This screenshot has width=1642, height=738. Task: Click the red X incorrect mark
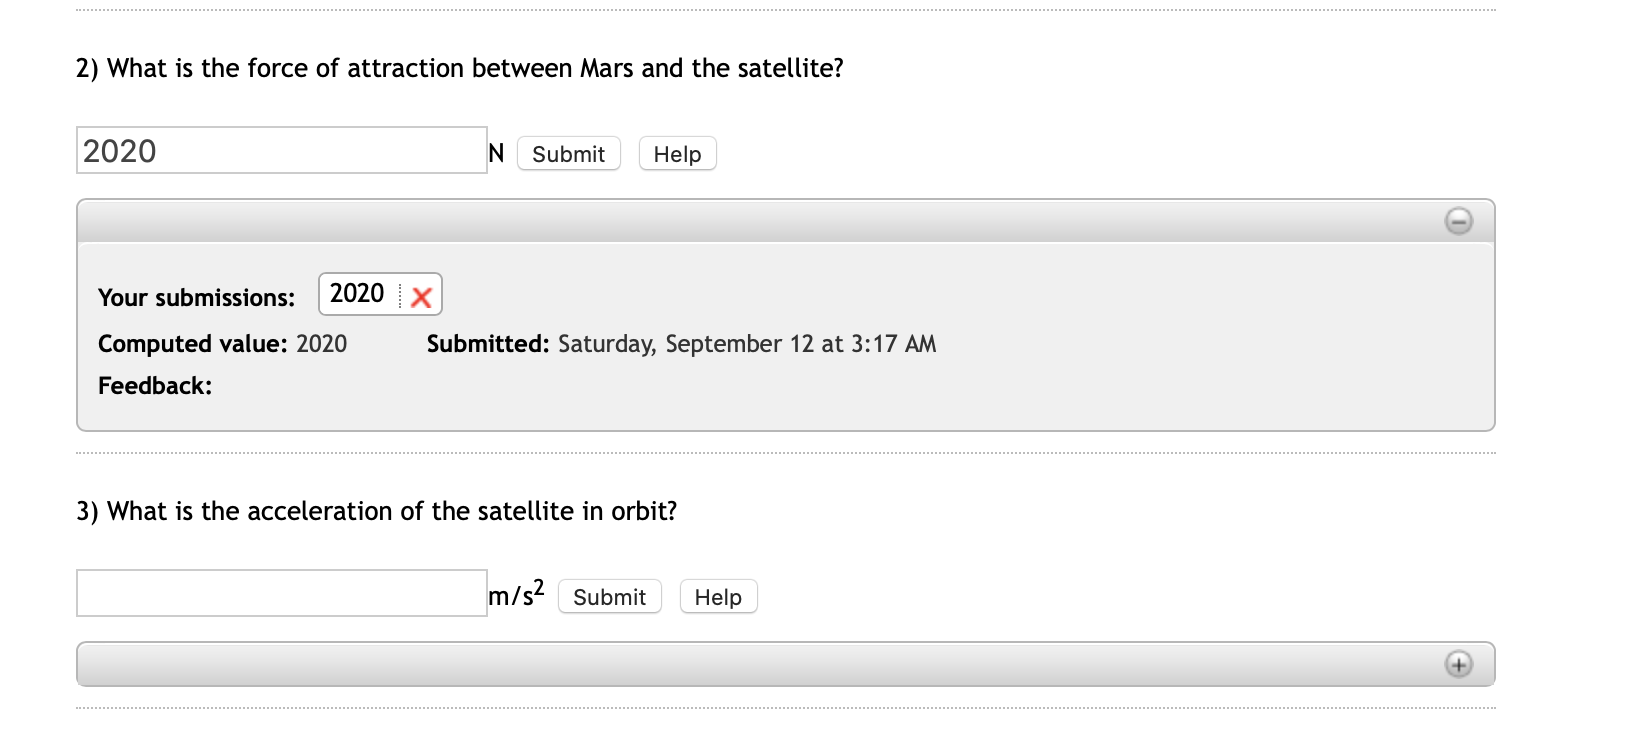pyautogui.click(x=421, y=297)
